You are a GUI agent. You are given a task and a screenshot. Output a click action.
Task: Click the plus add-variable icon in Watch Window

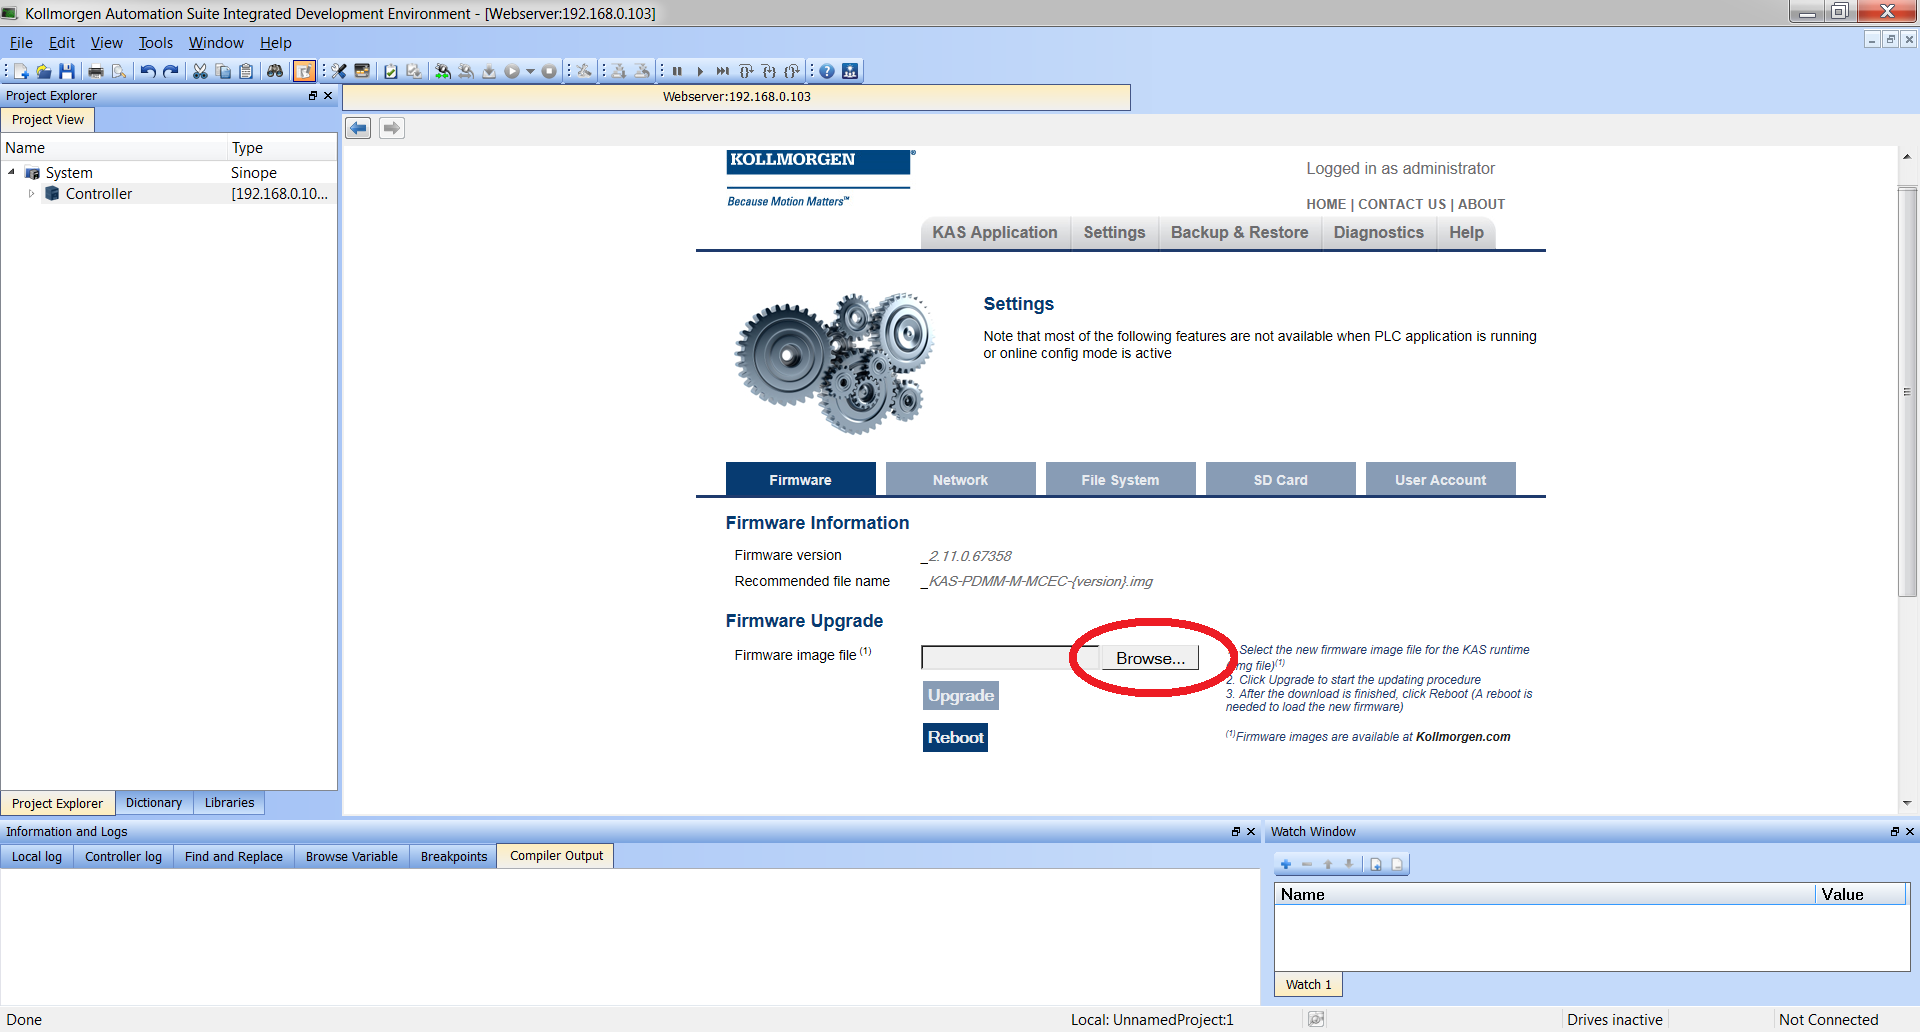point(1286,864)
